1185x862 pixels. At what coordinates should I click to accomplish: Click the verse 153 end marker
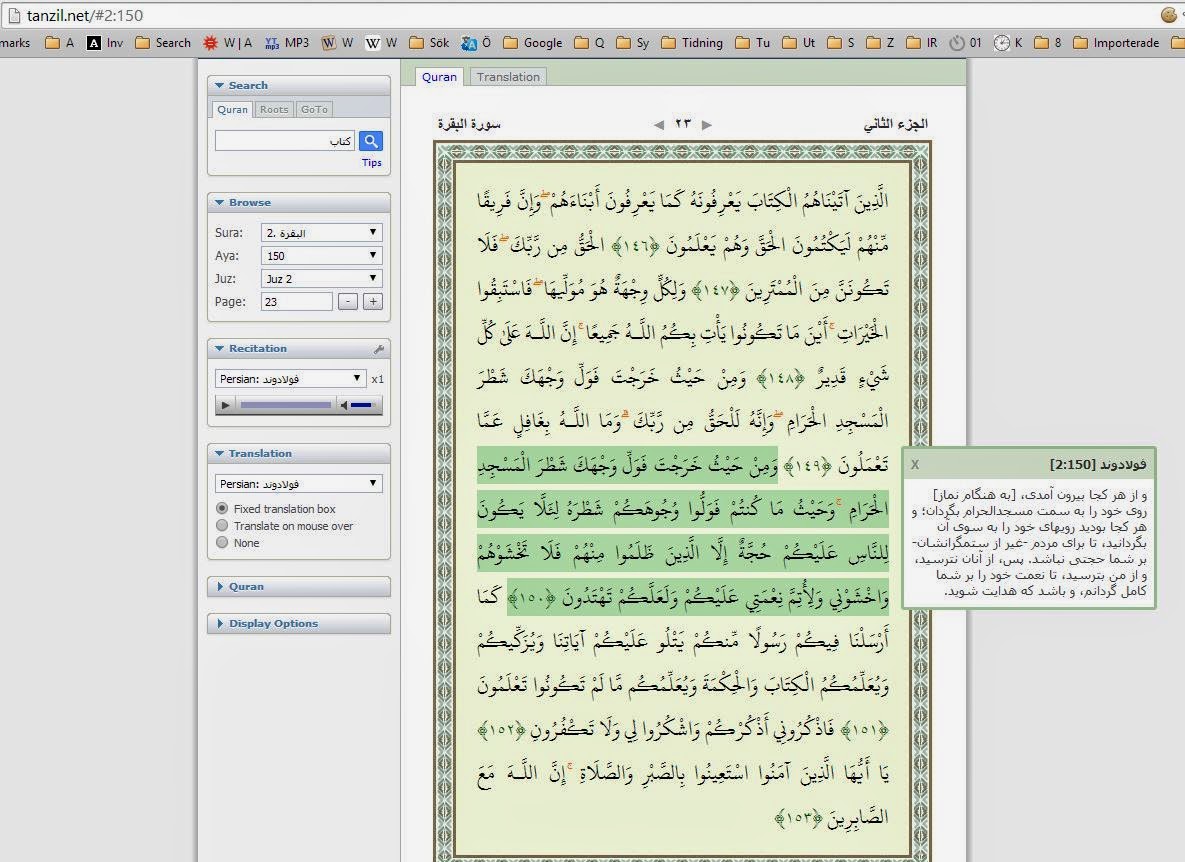tap(800, 817)
